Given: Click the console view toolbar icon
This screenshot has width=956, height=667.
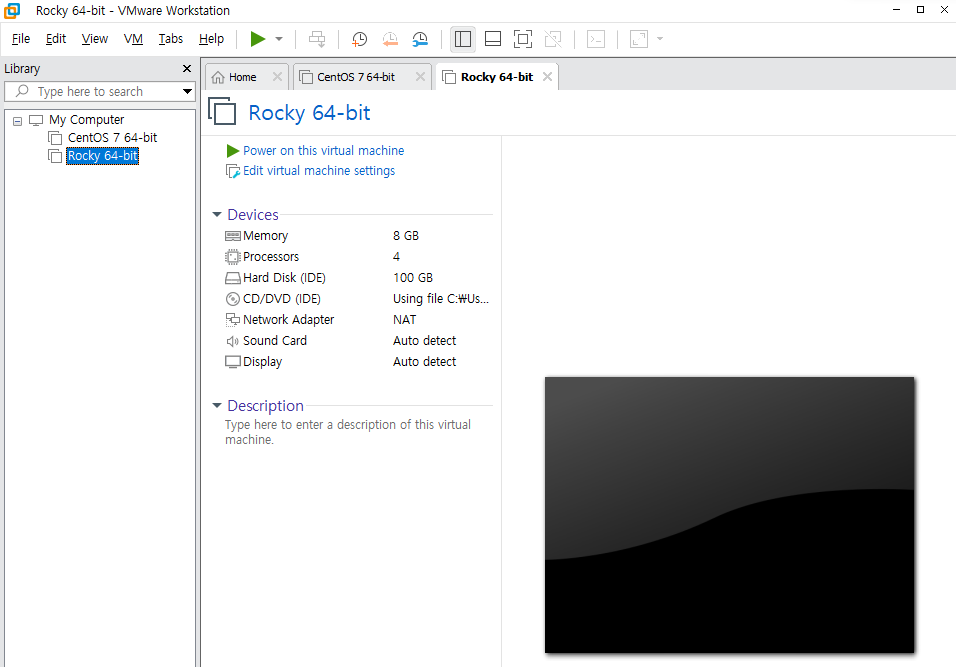Looking at the screenshot, I should [596, 39].
